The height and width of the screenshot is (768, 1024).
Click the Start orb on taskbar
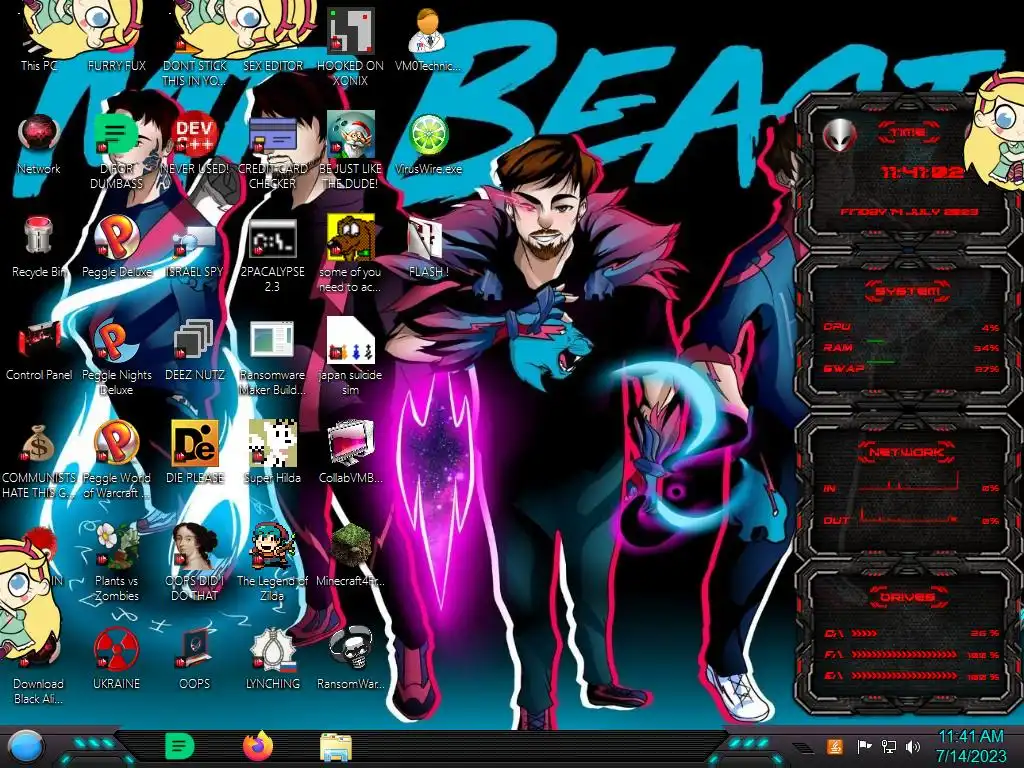click(27, 746)
